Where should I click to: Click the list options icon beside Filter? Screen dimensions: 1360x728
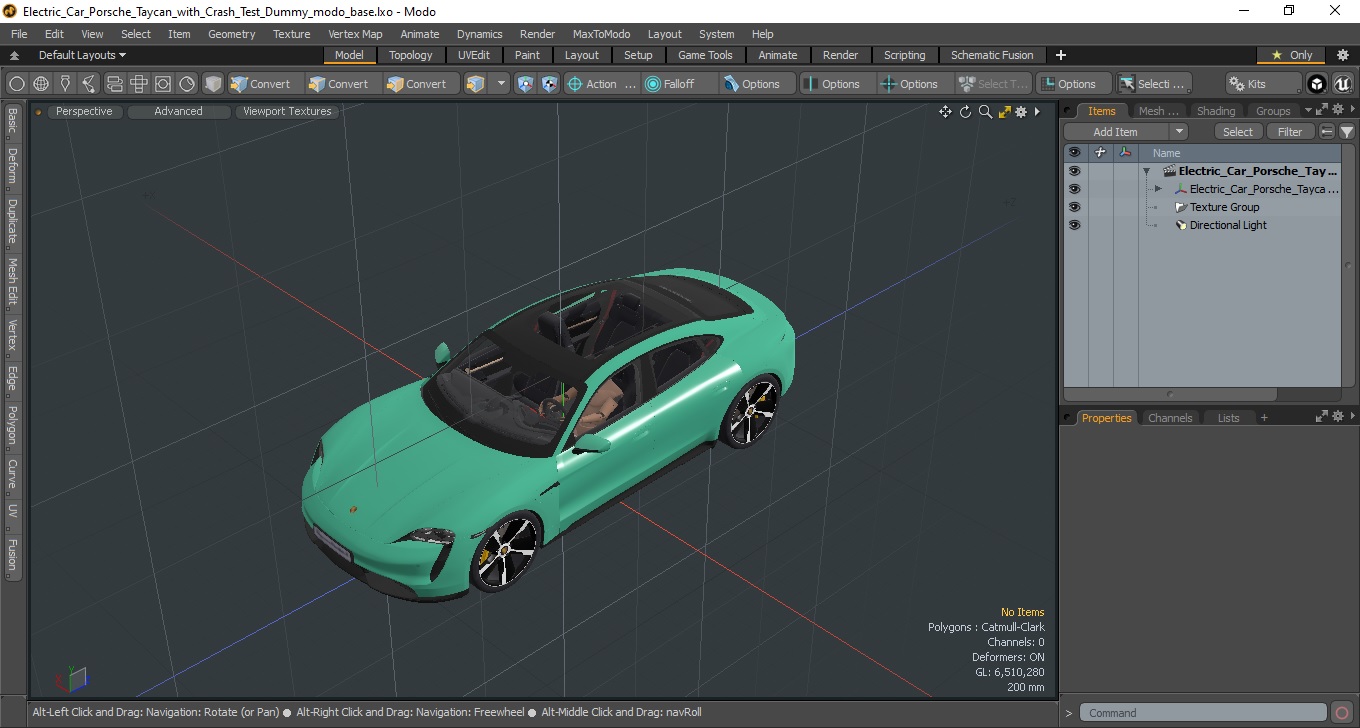pyautogui.click(x=1327, y=132)
